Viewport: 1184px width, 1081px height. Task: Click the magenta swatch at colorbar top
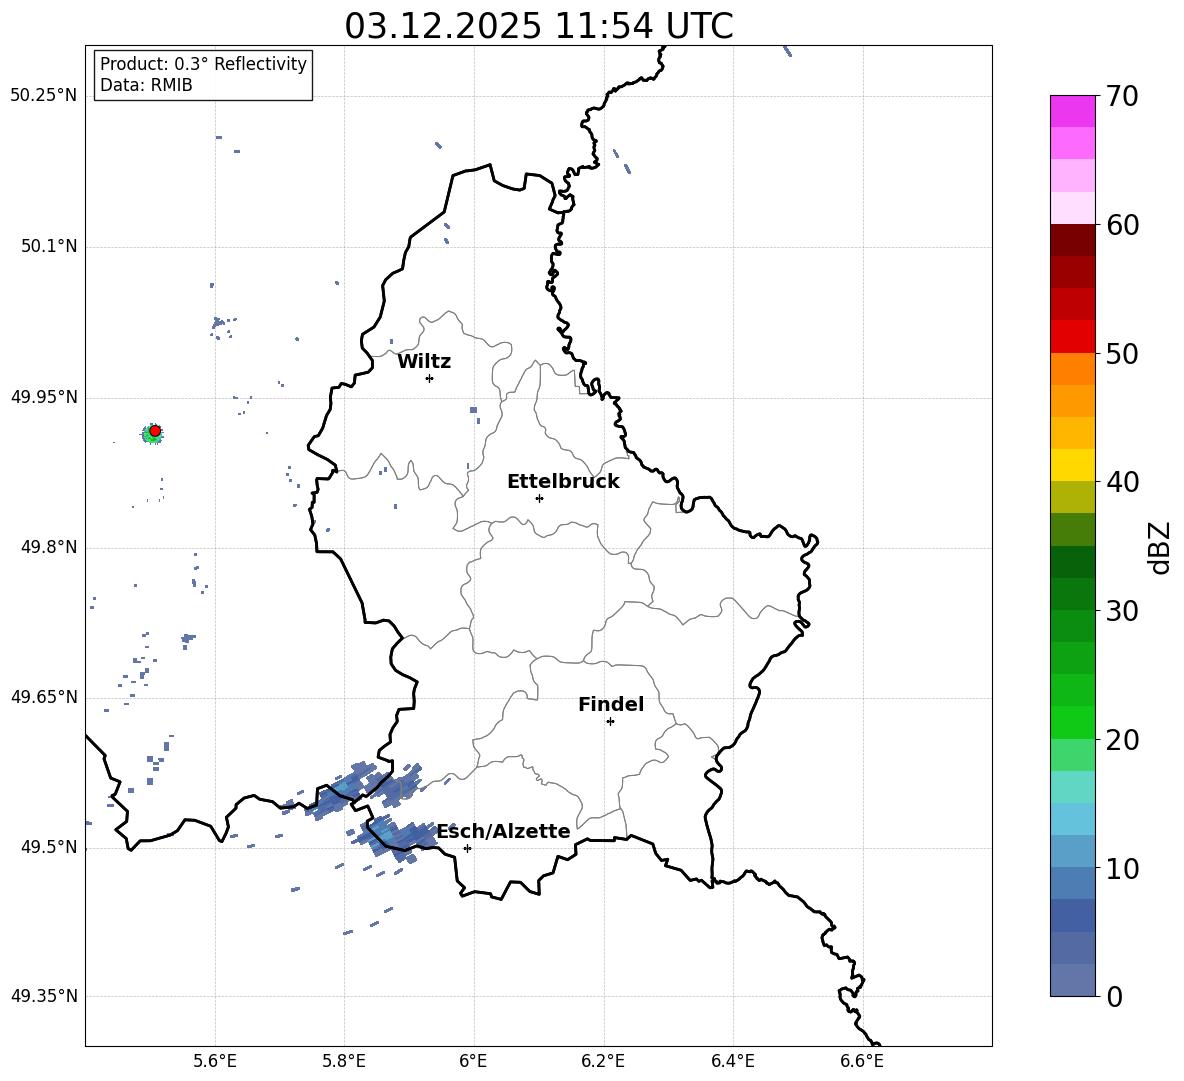(x=1072, y=112)
